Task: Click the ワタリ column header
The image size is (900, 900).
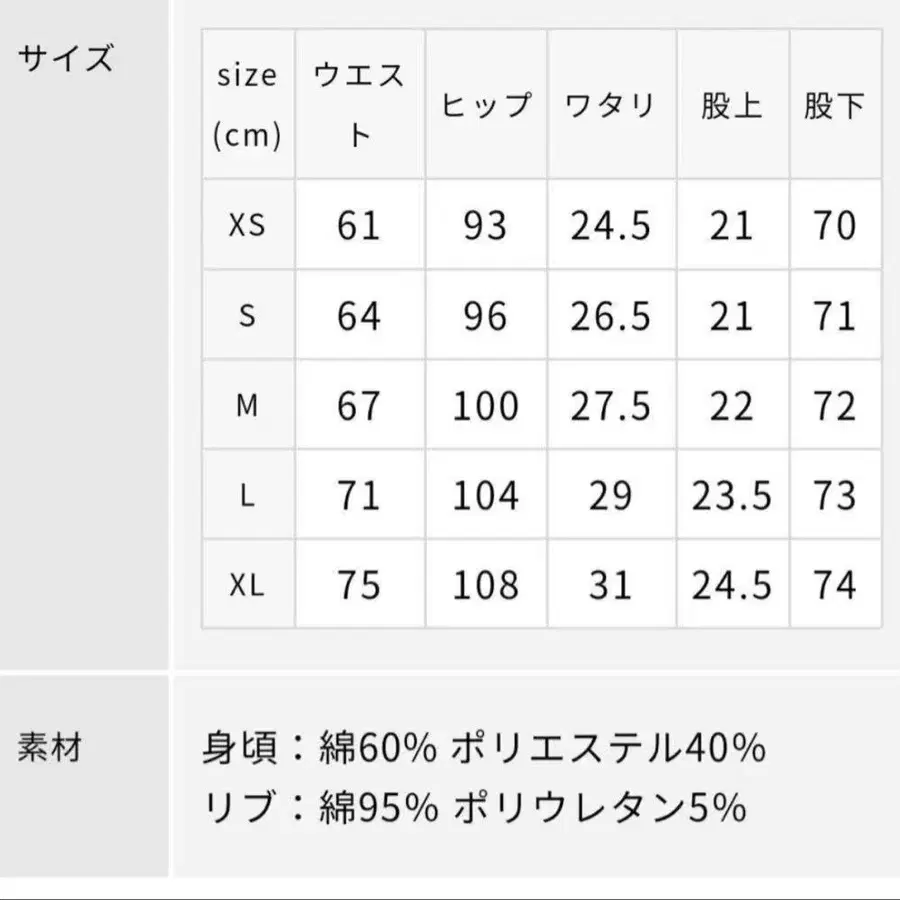Action: pyautogui.click(x=611, y=104)
